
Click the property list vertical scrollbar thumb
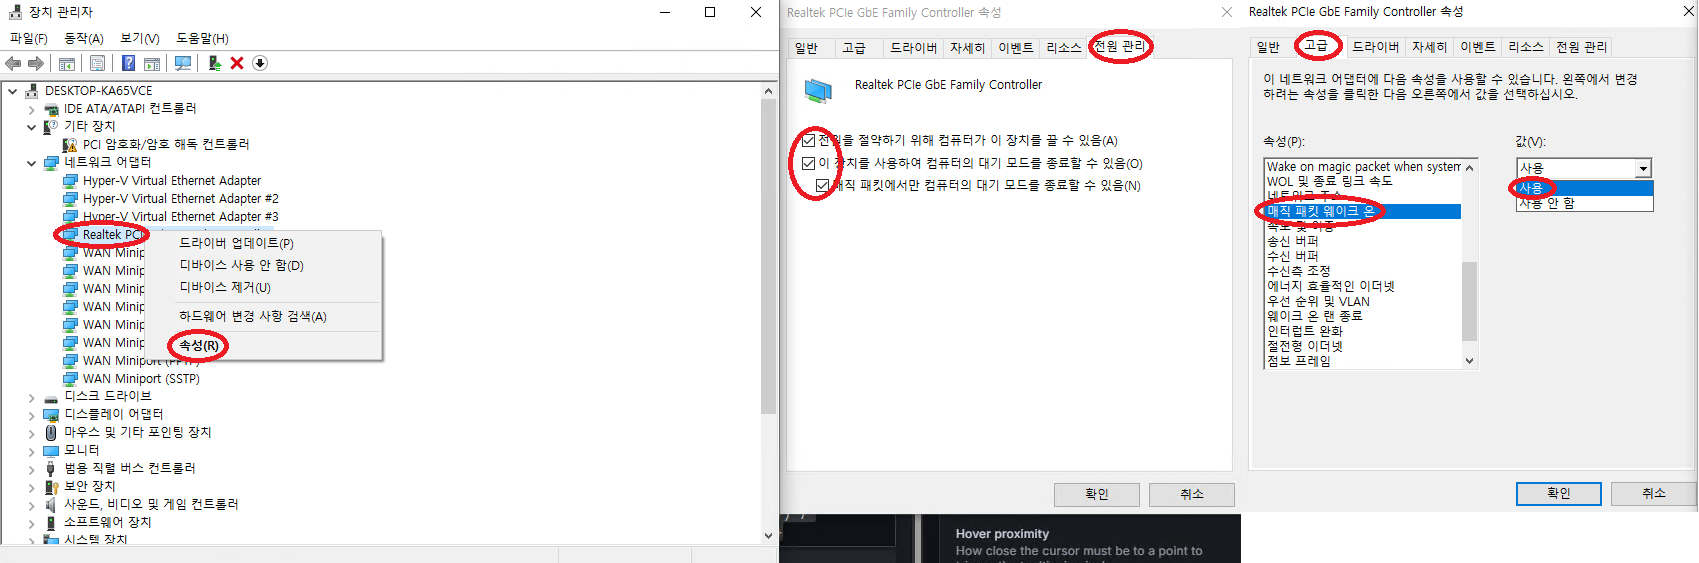click(x=1469, y=300)
